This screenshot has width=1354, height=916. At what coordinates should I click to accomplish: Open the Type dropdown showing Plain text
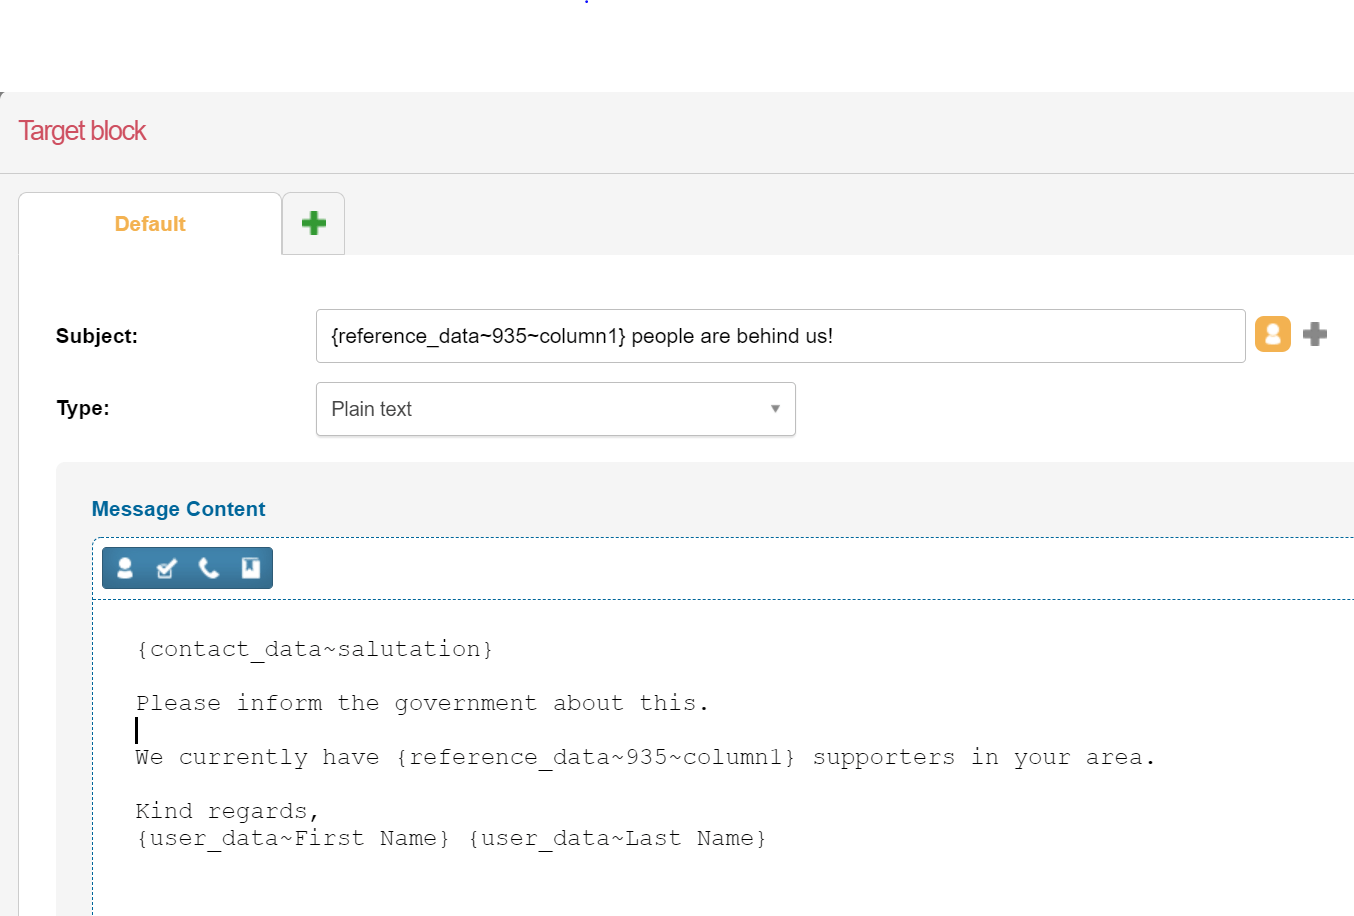point(540,409)
